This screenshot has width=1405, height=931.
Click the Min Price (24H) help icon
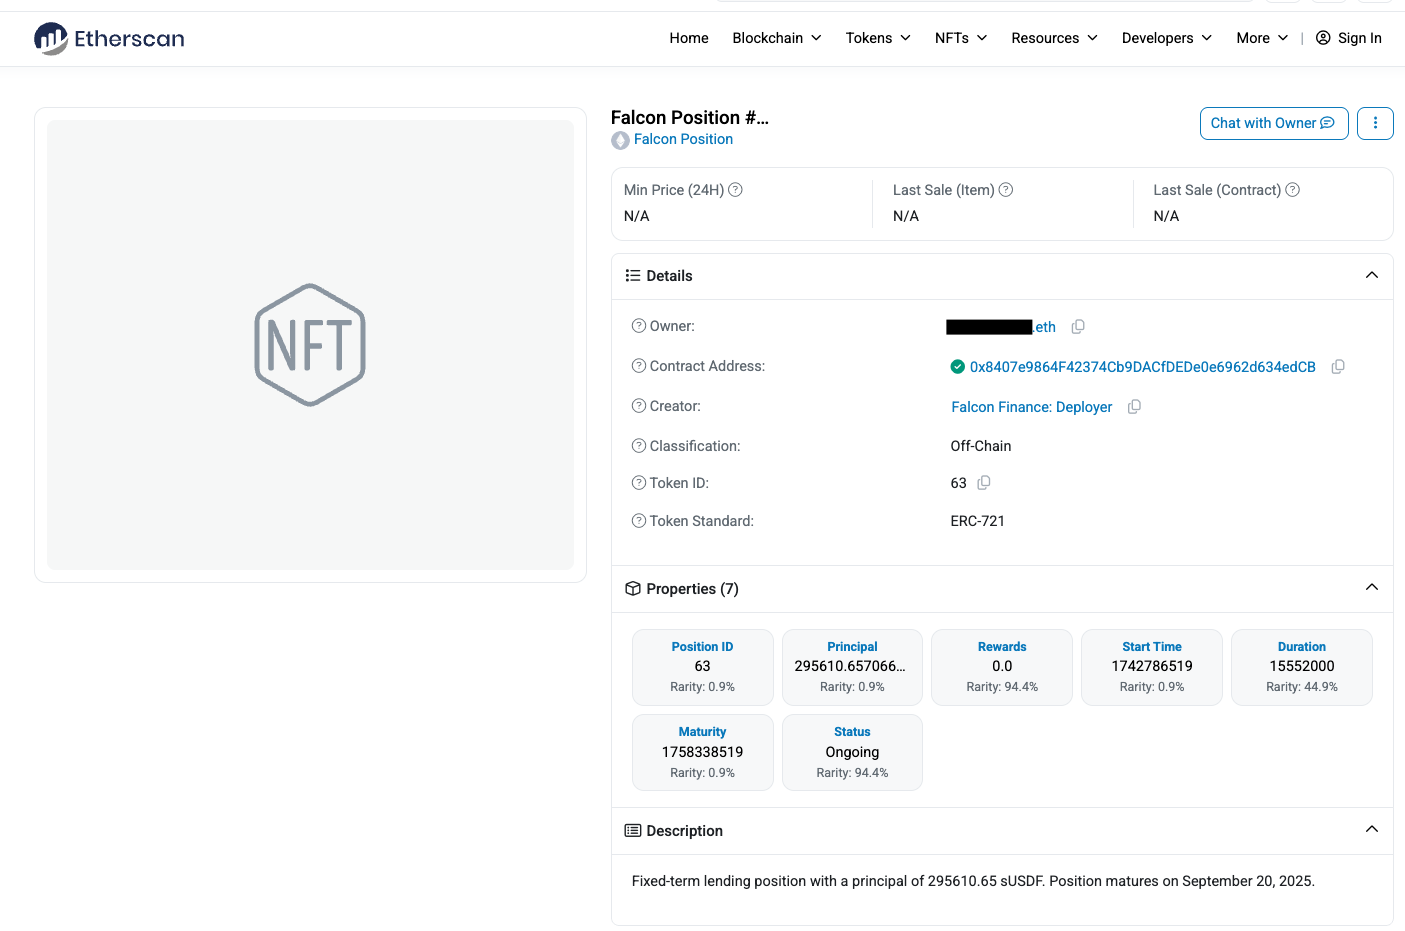735,190
